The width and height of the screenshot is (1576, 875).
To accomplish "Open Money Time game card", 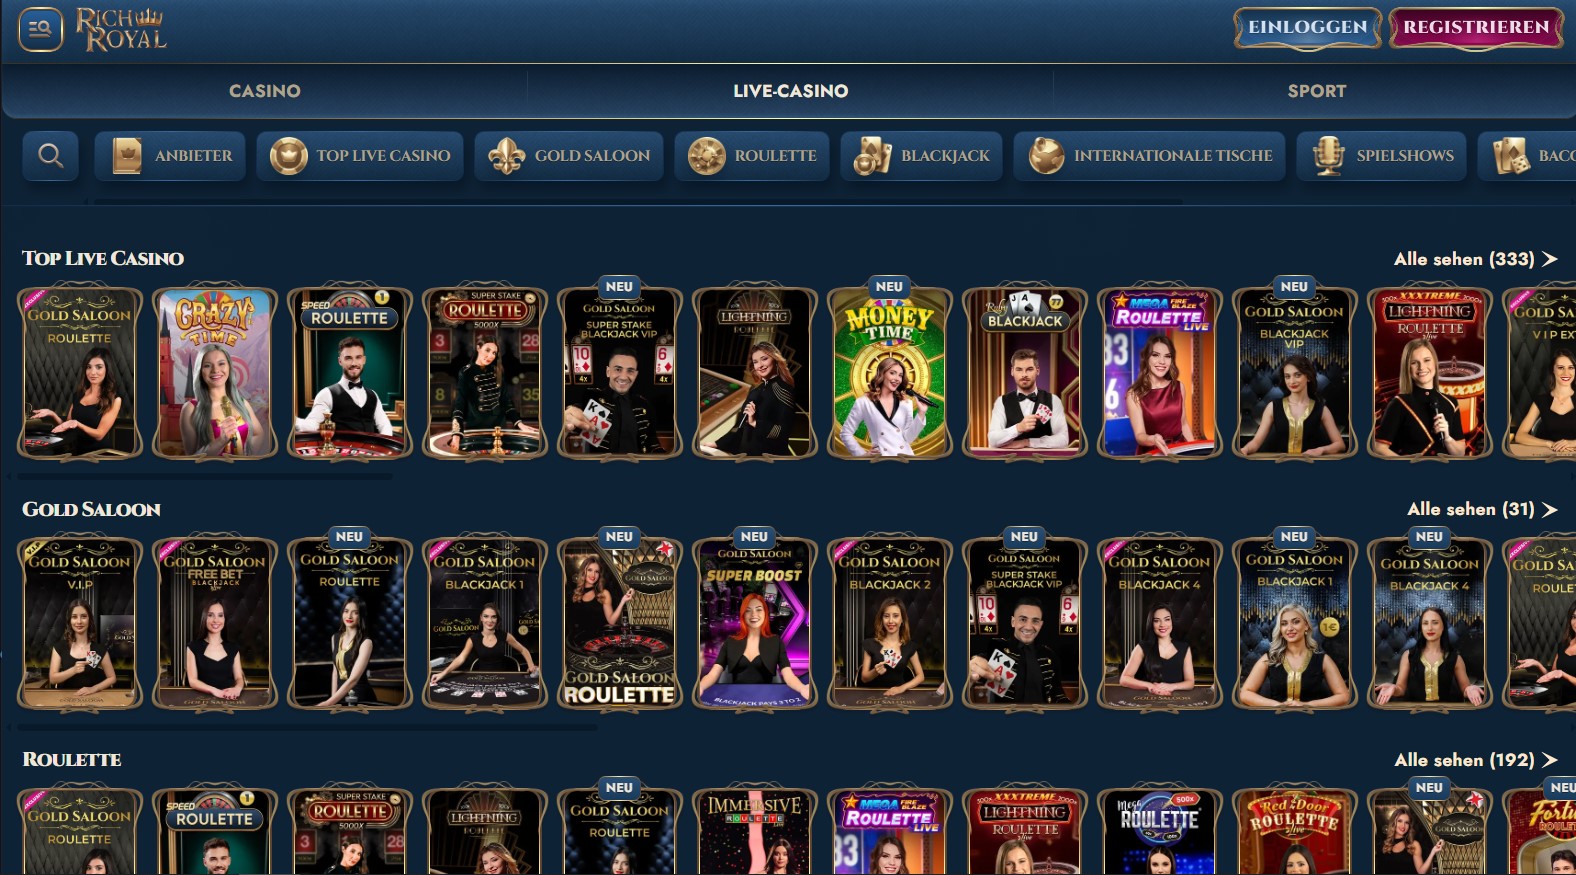I will (890, 372).
